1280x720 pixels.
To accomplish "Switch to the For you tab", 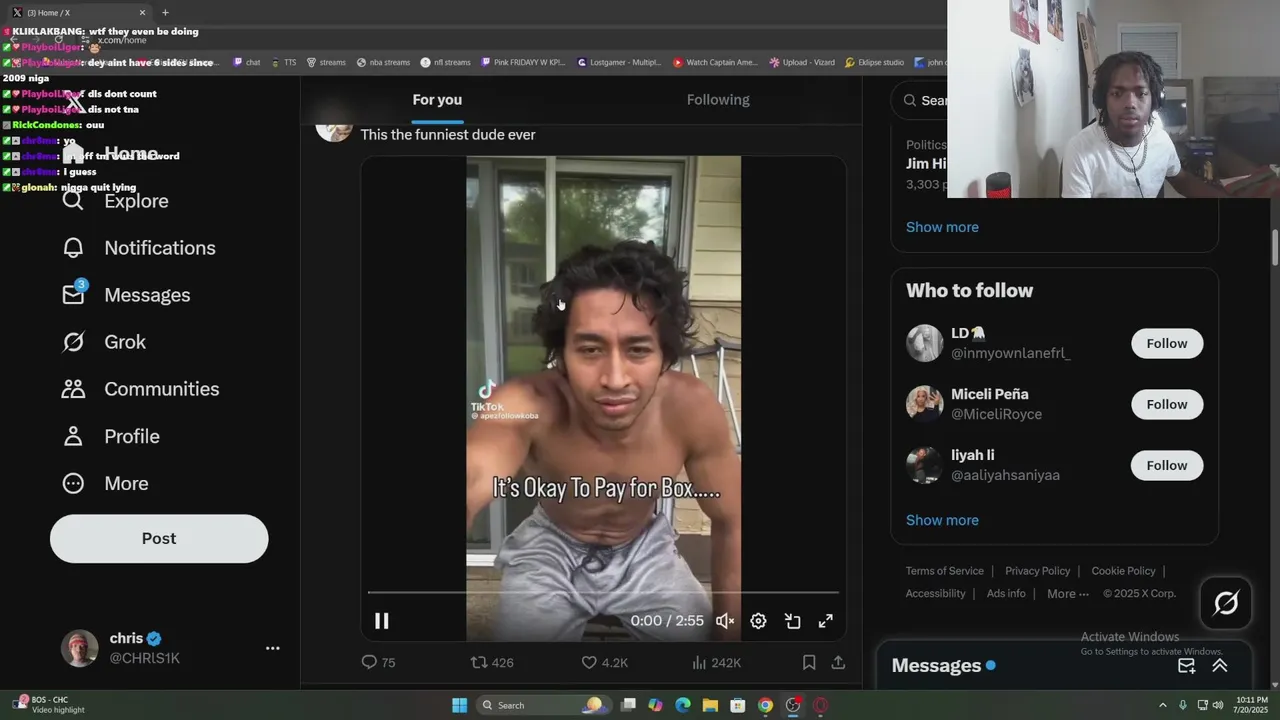I will coord(437,100).
